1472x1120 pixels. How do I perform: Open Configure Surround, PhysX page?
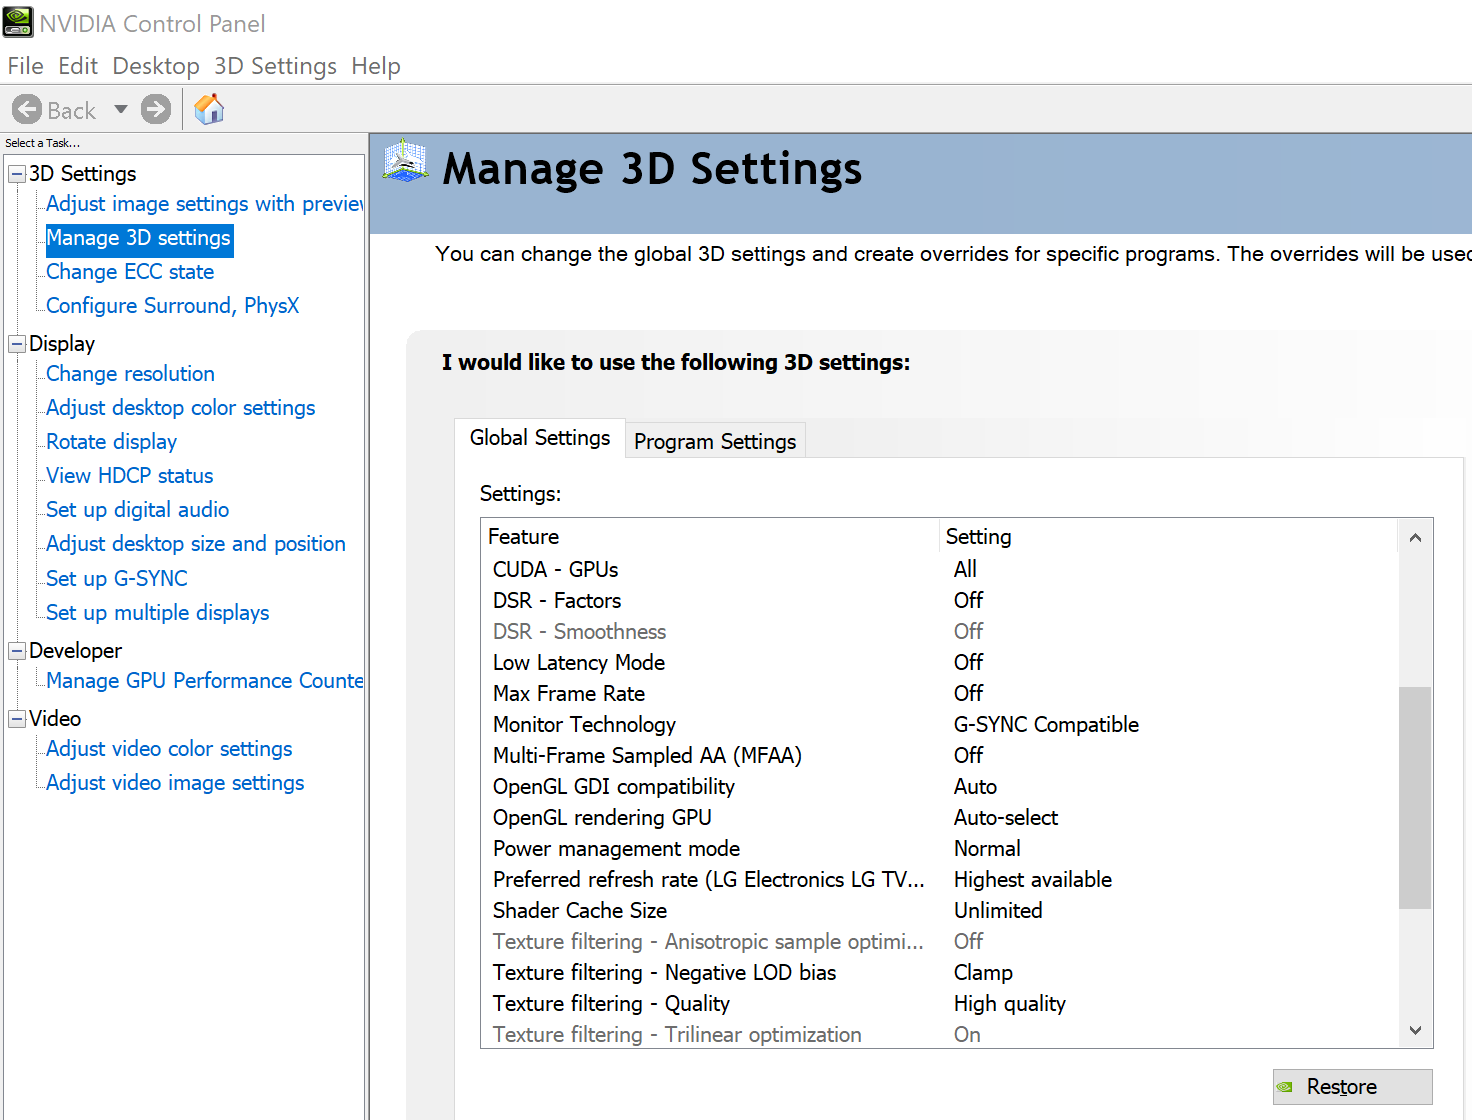click(x=173, y=306)
